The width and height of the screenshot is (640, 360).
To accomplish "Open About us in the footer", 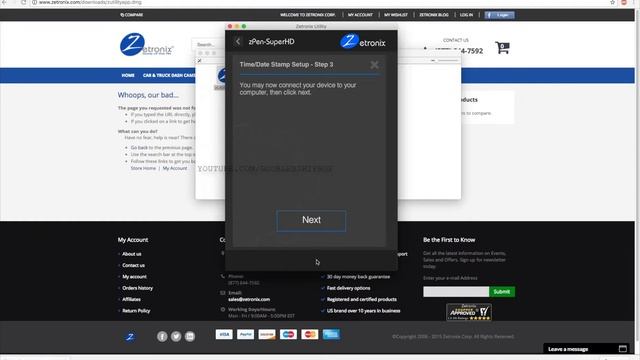I will [131, 254].
